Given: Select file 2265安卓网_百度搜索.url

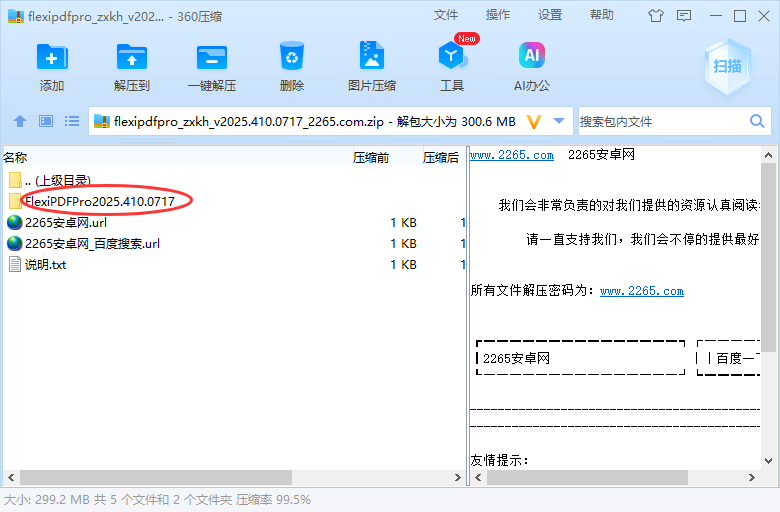Looking at the screenshot, I should click(93, 243).
